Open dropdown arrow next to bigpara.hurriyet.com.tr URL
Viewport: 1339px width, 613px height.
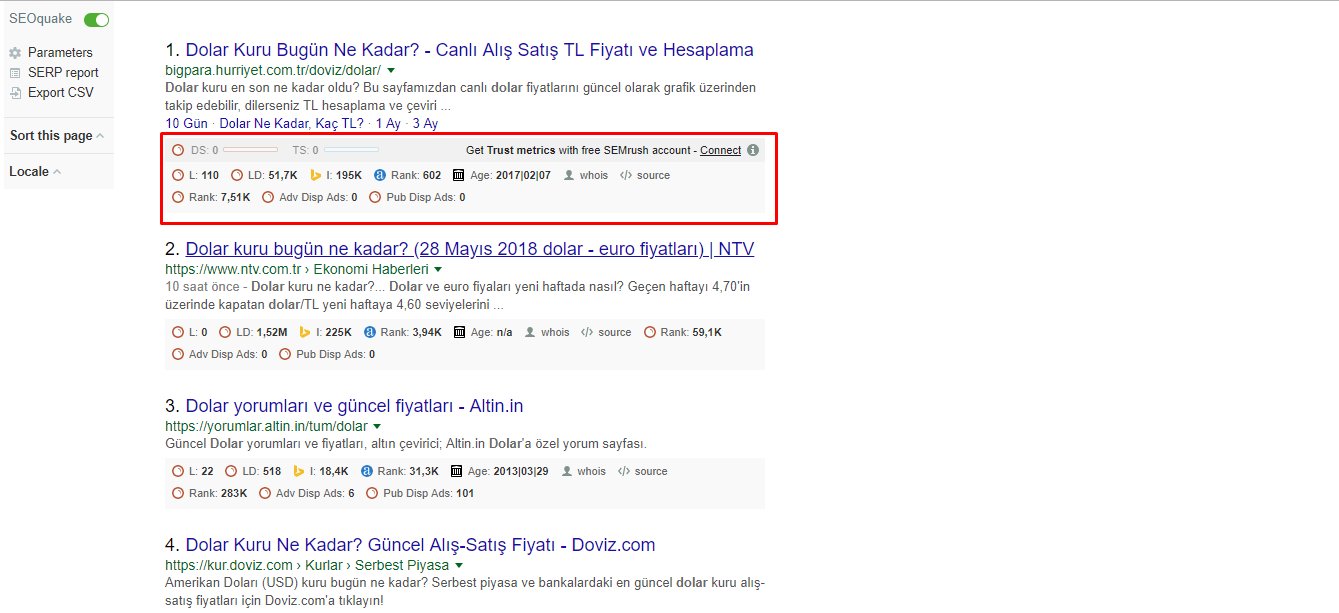coord(391,70)
